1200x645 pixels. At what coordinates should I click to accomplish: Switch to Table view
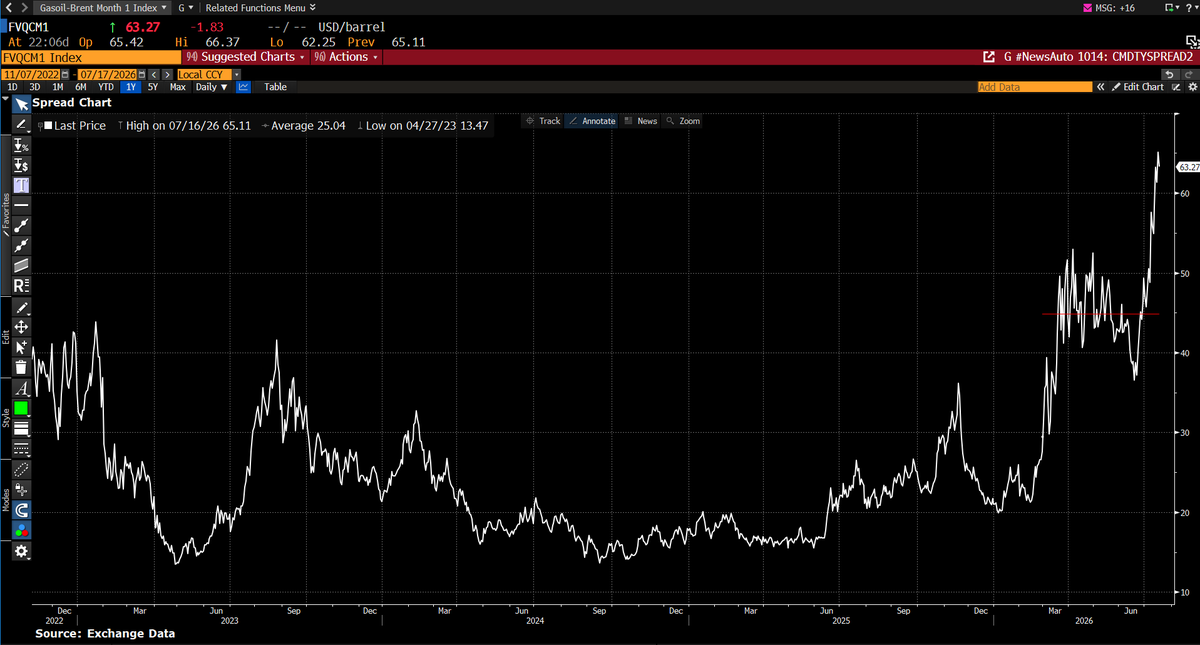[x=275, y=87]
